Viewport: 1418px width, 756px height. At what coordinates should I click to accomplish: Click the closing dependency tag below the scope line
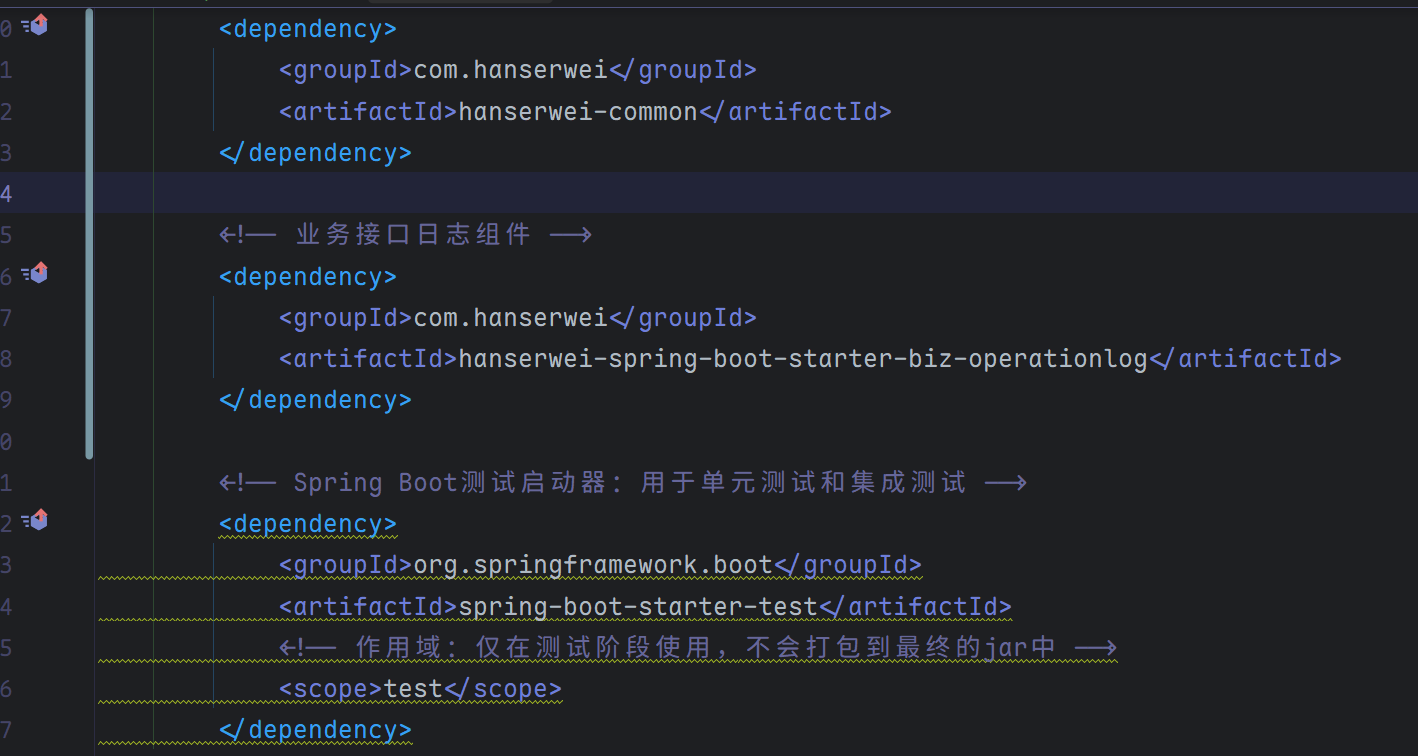click(x=315, y=730)
